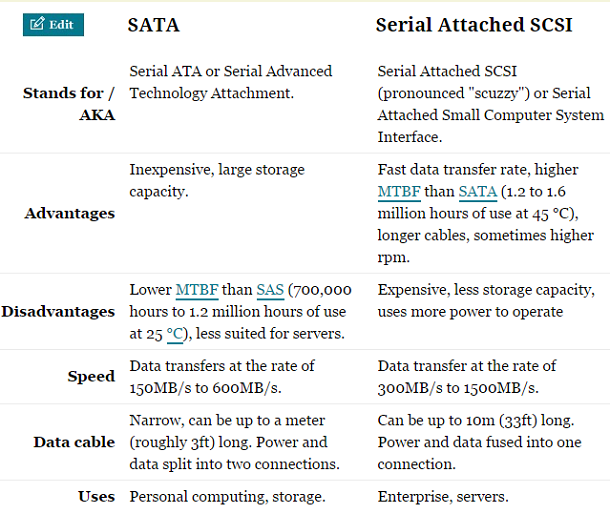Click the Serial Attached SCSI column heading
Viewport: 610px width, 514px height.
tap(473, 25)
